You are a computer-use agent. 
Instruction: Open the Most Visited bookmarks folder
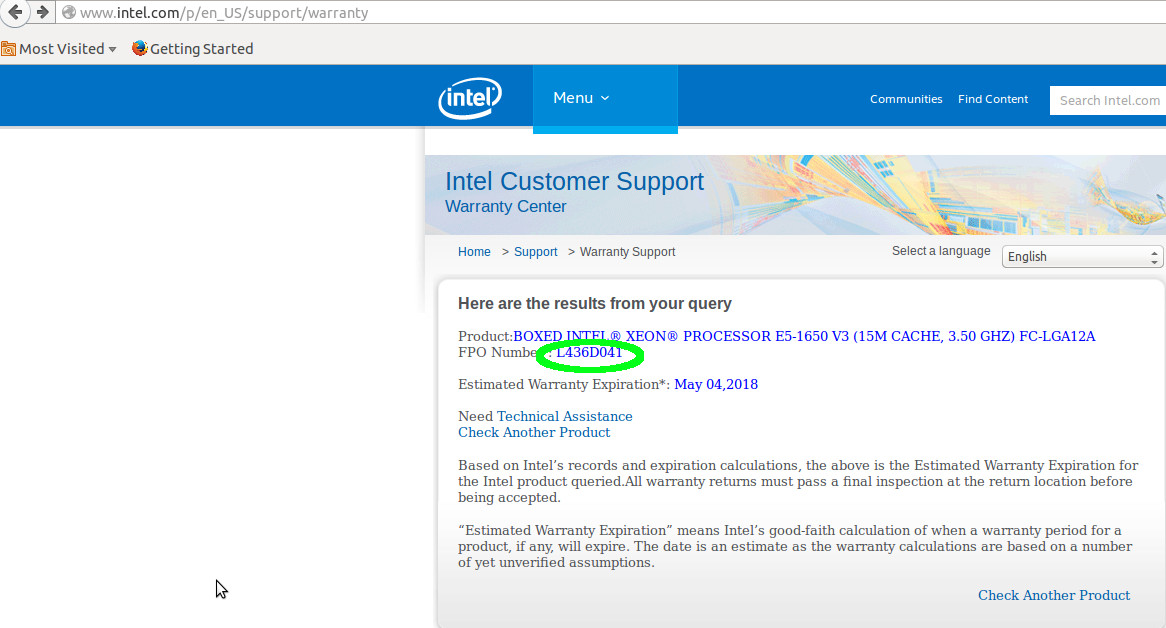pos(60,49)
